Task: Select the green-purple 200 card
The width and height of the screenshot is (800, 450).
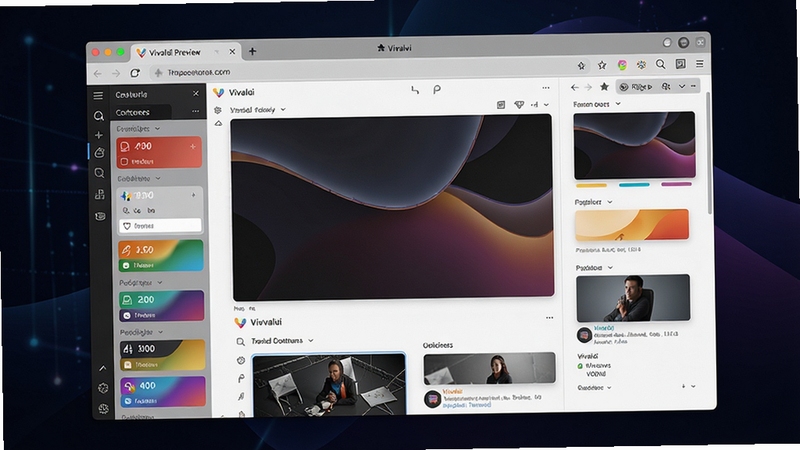Action: [162, 306]
